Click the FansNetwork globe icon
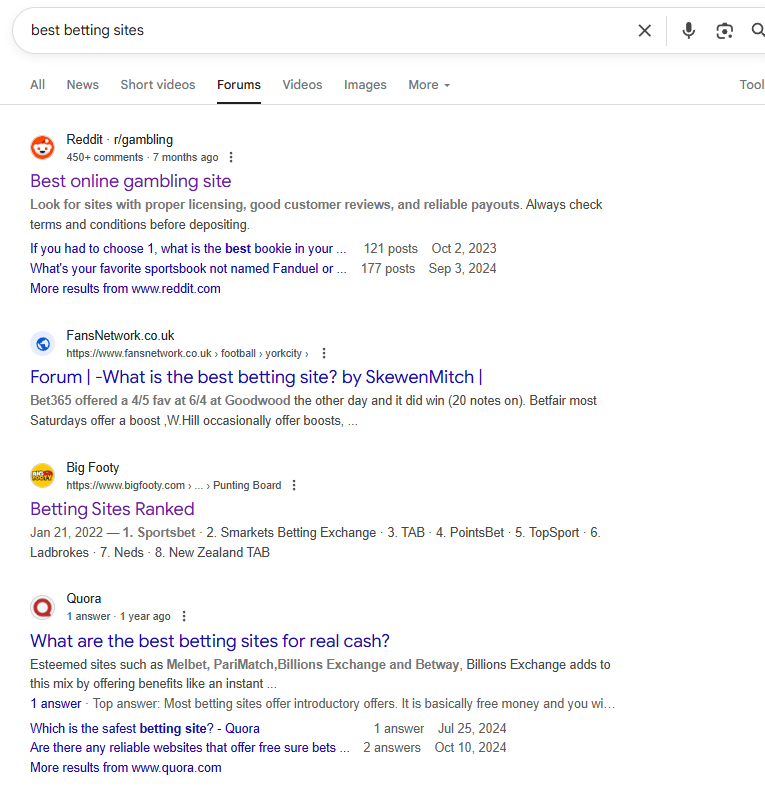Viewport: 765px width, 791px height. [x=42, y=344]
